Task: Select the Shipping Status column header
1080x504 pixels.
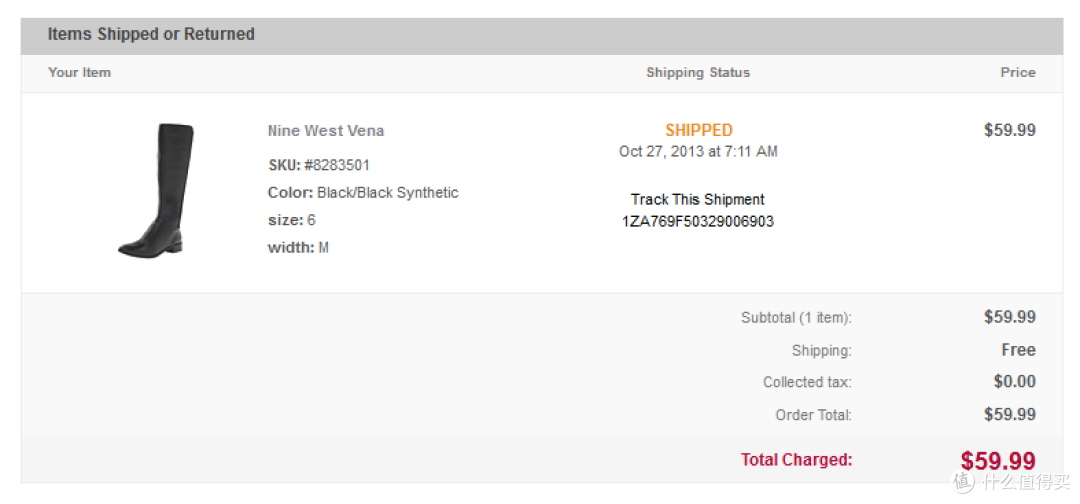Action: [x=698, y=72]
